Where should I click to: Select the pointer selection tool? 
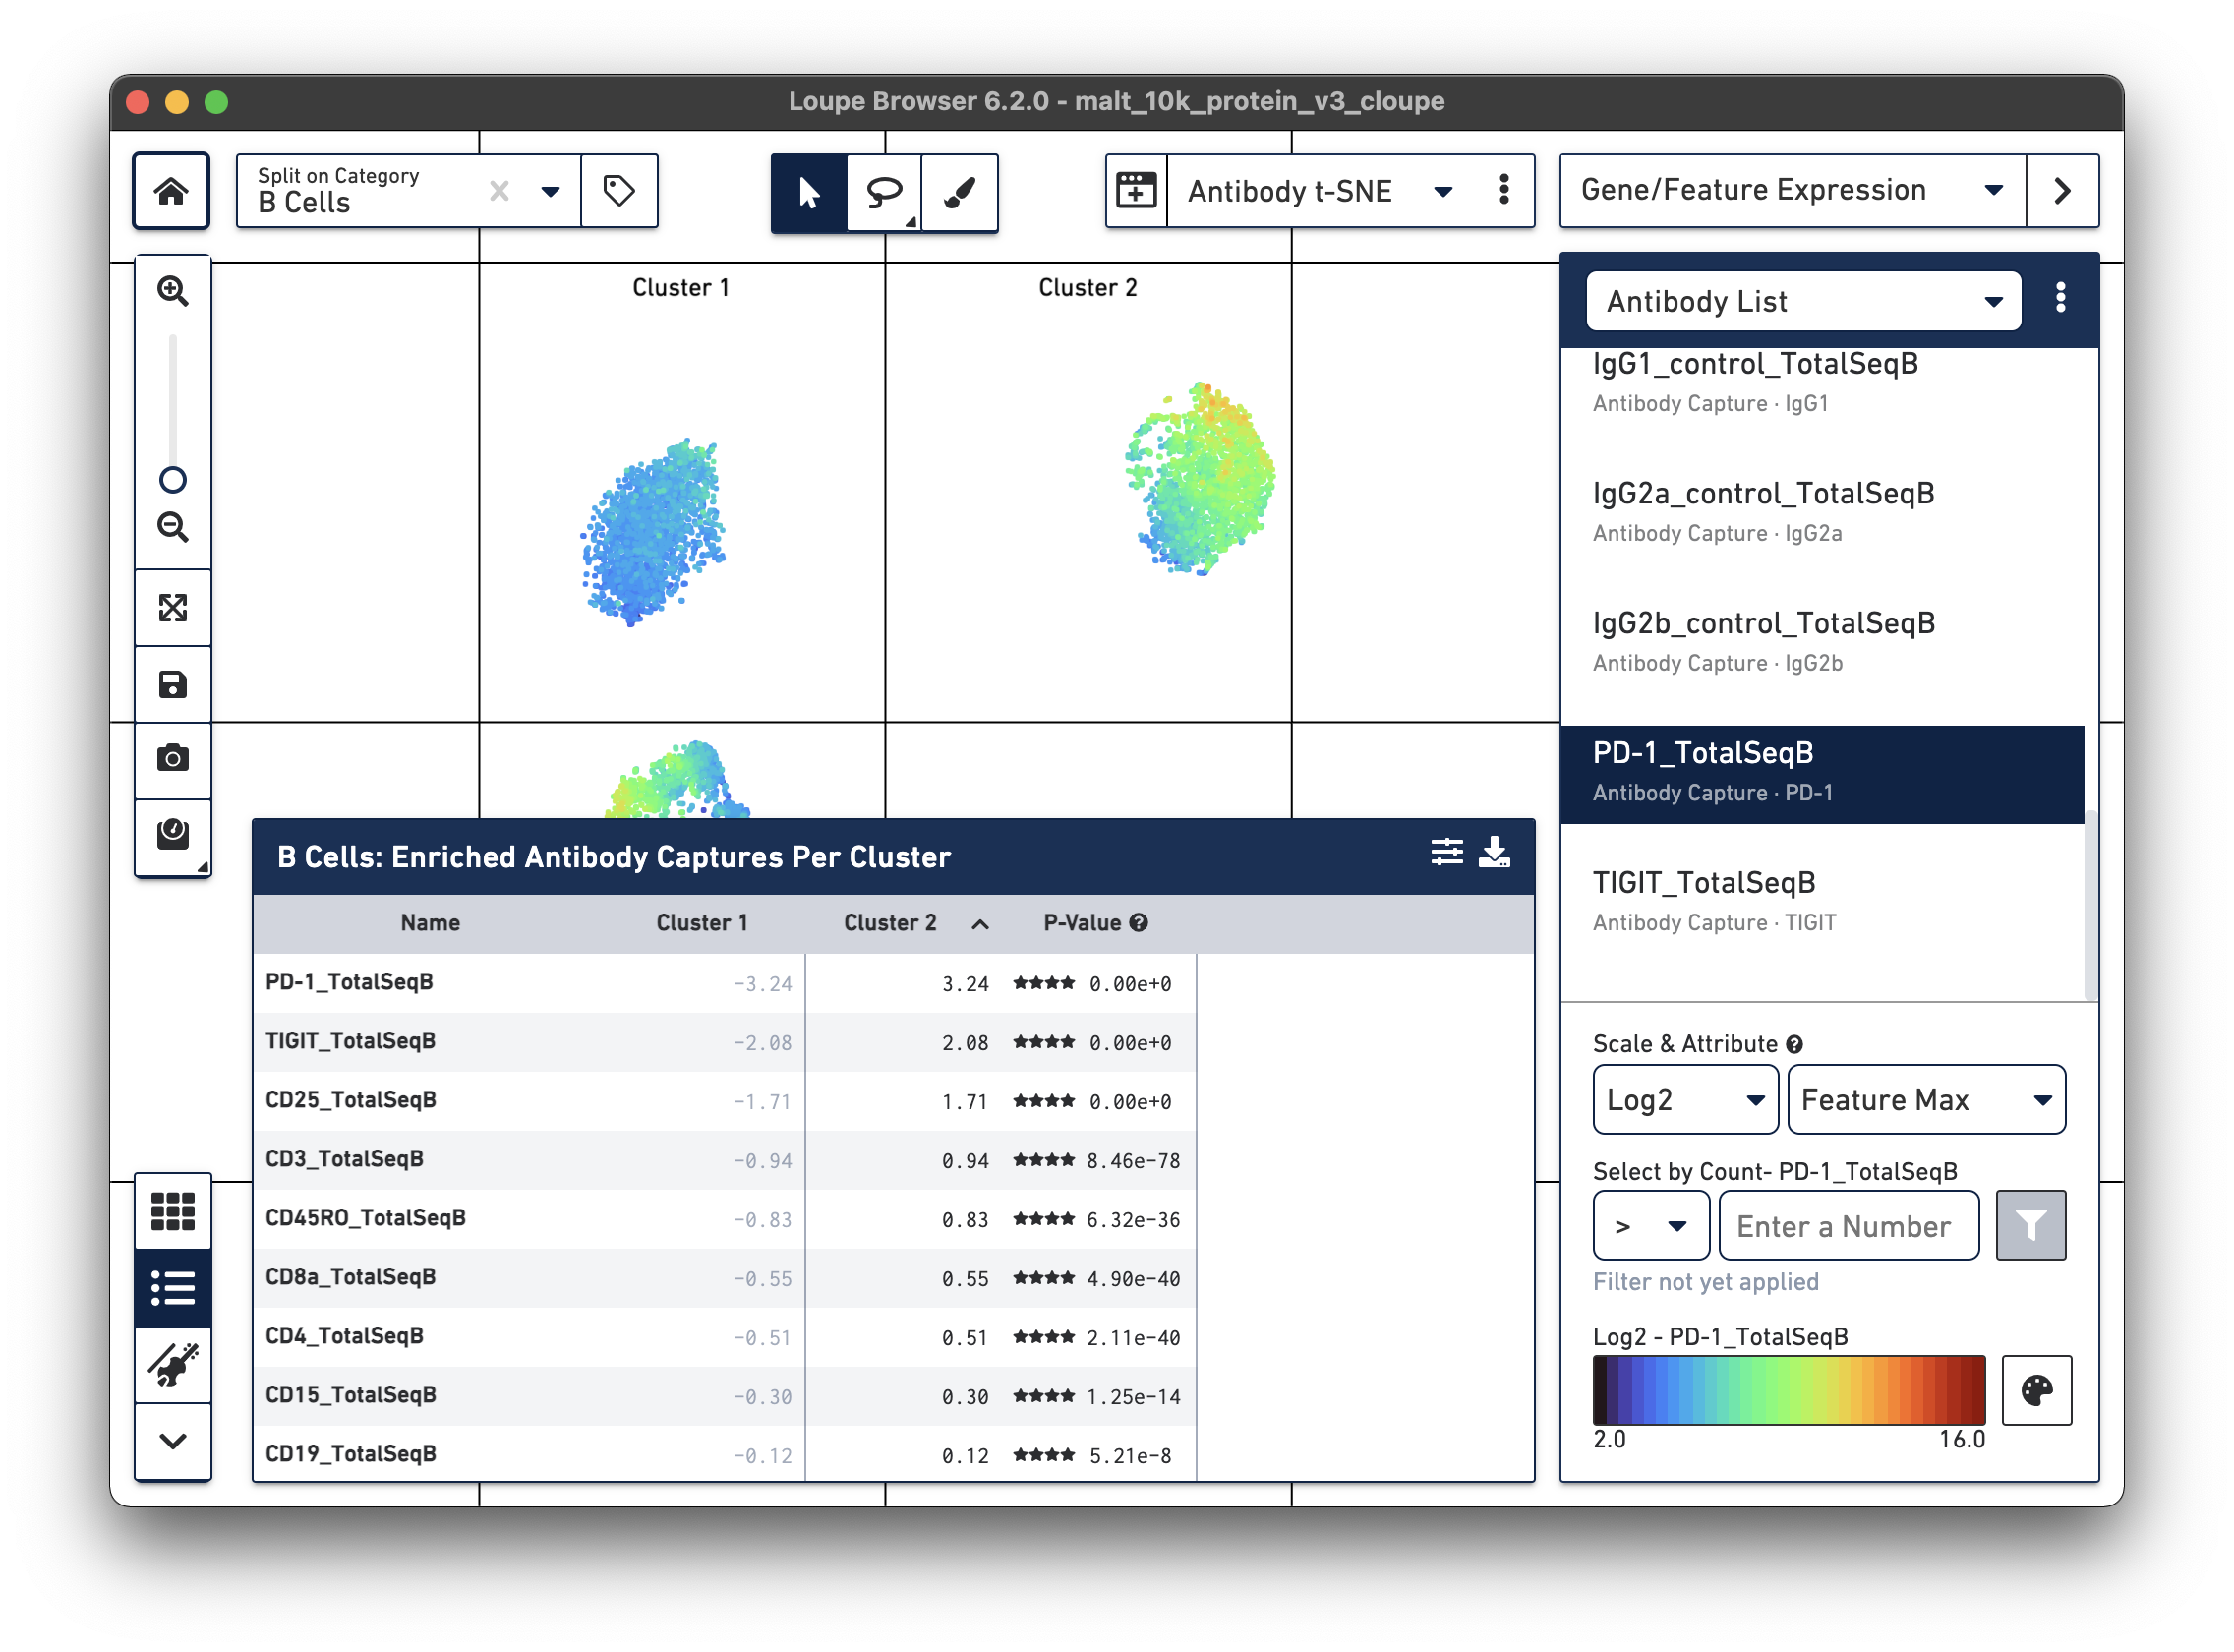pos(808,191)
